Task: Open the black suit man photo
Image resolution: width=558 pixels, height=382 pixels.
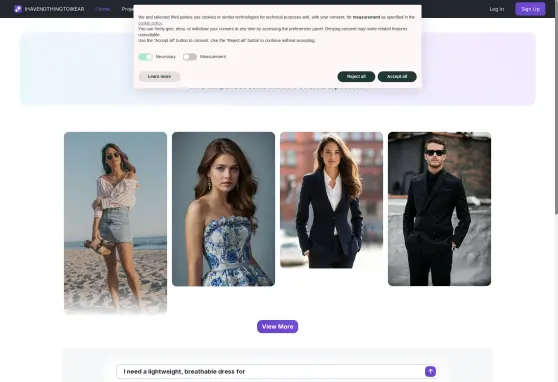Action: [x=439, y=209]
